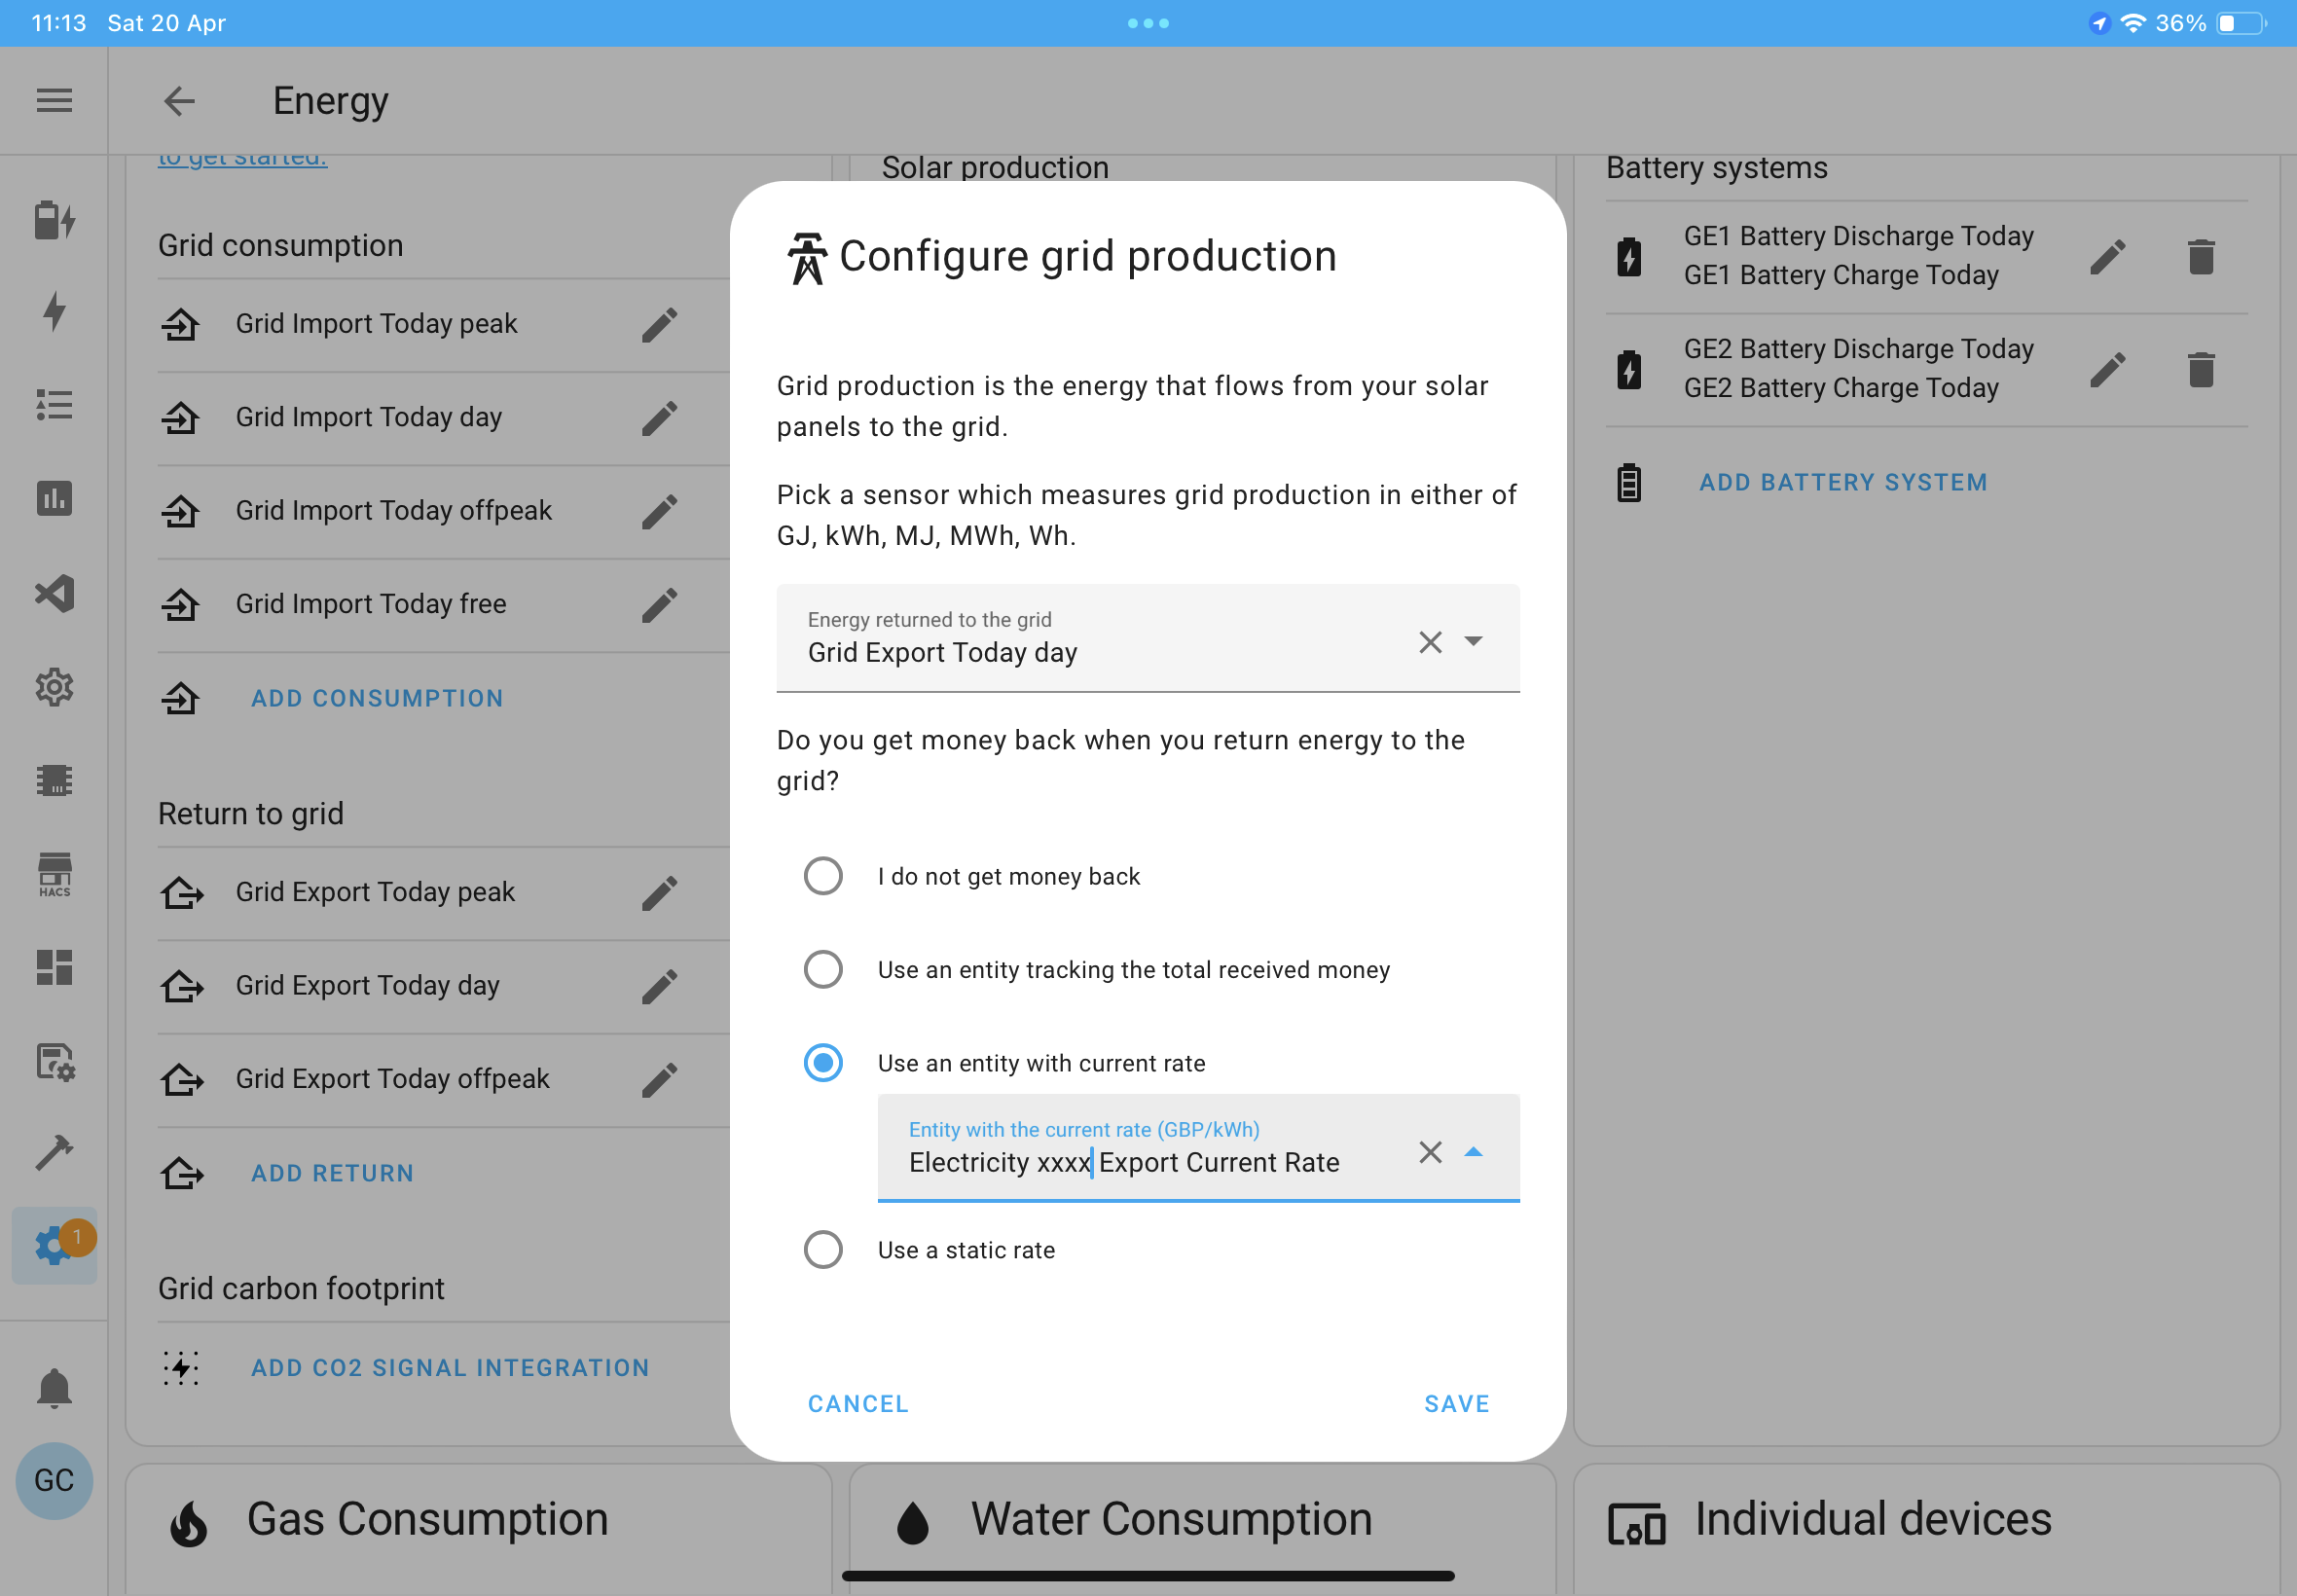Image resolution: width=2297 pixels, height=1596 pixels.
Task: Open the cog sidebar icon below VS Code
Action: 54,687
